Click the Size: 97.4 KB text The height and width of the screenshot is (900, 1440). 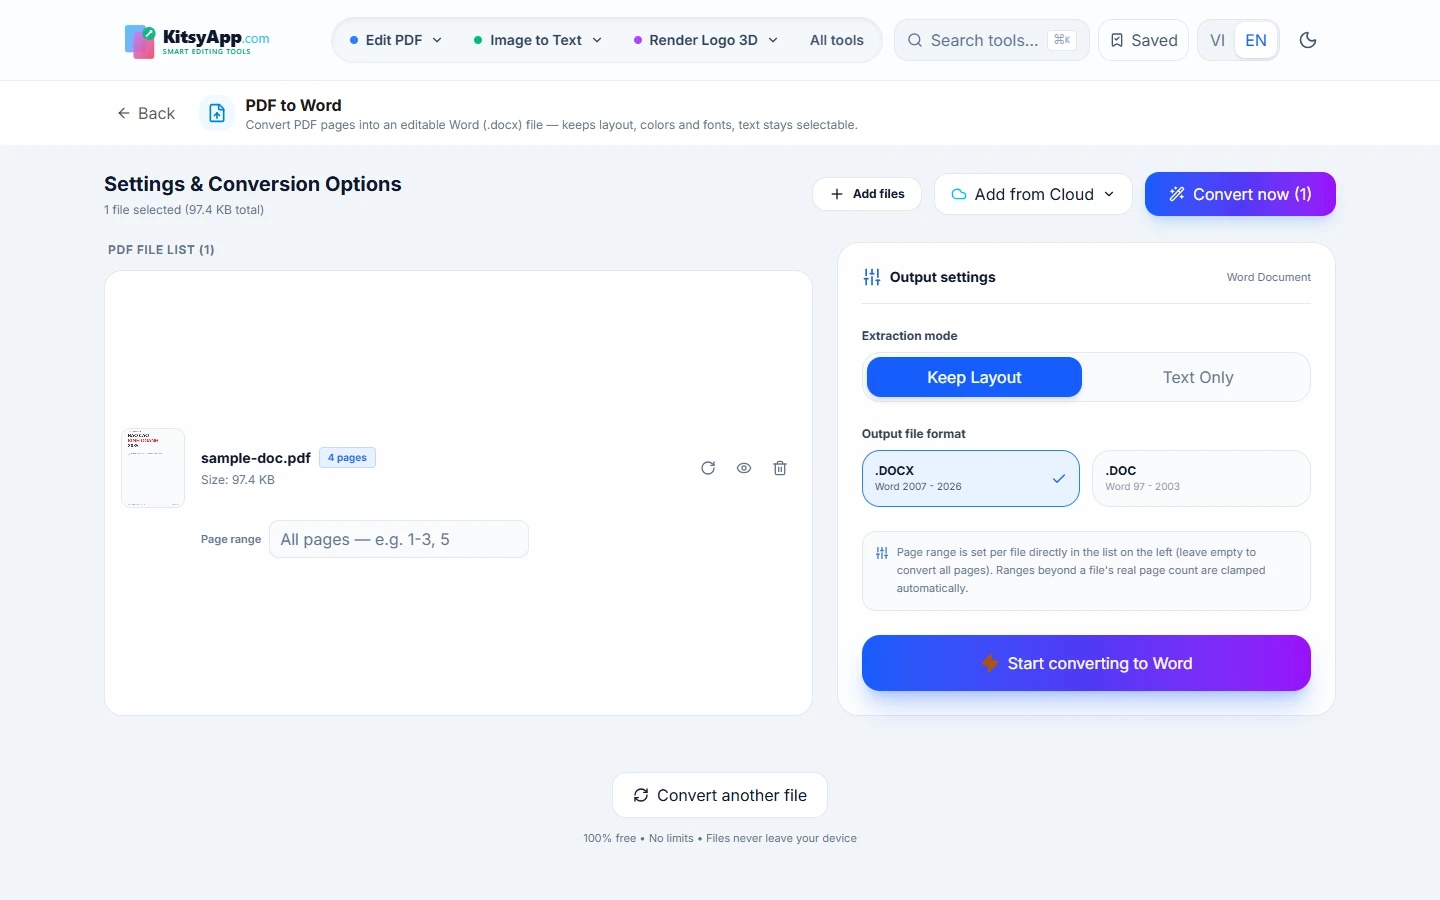coord(238,480)
